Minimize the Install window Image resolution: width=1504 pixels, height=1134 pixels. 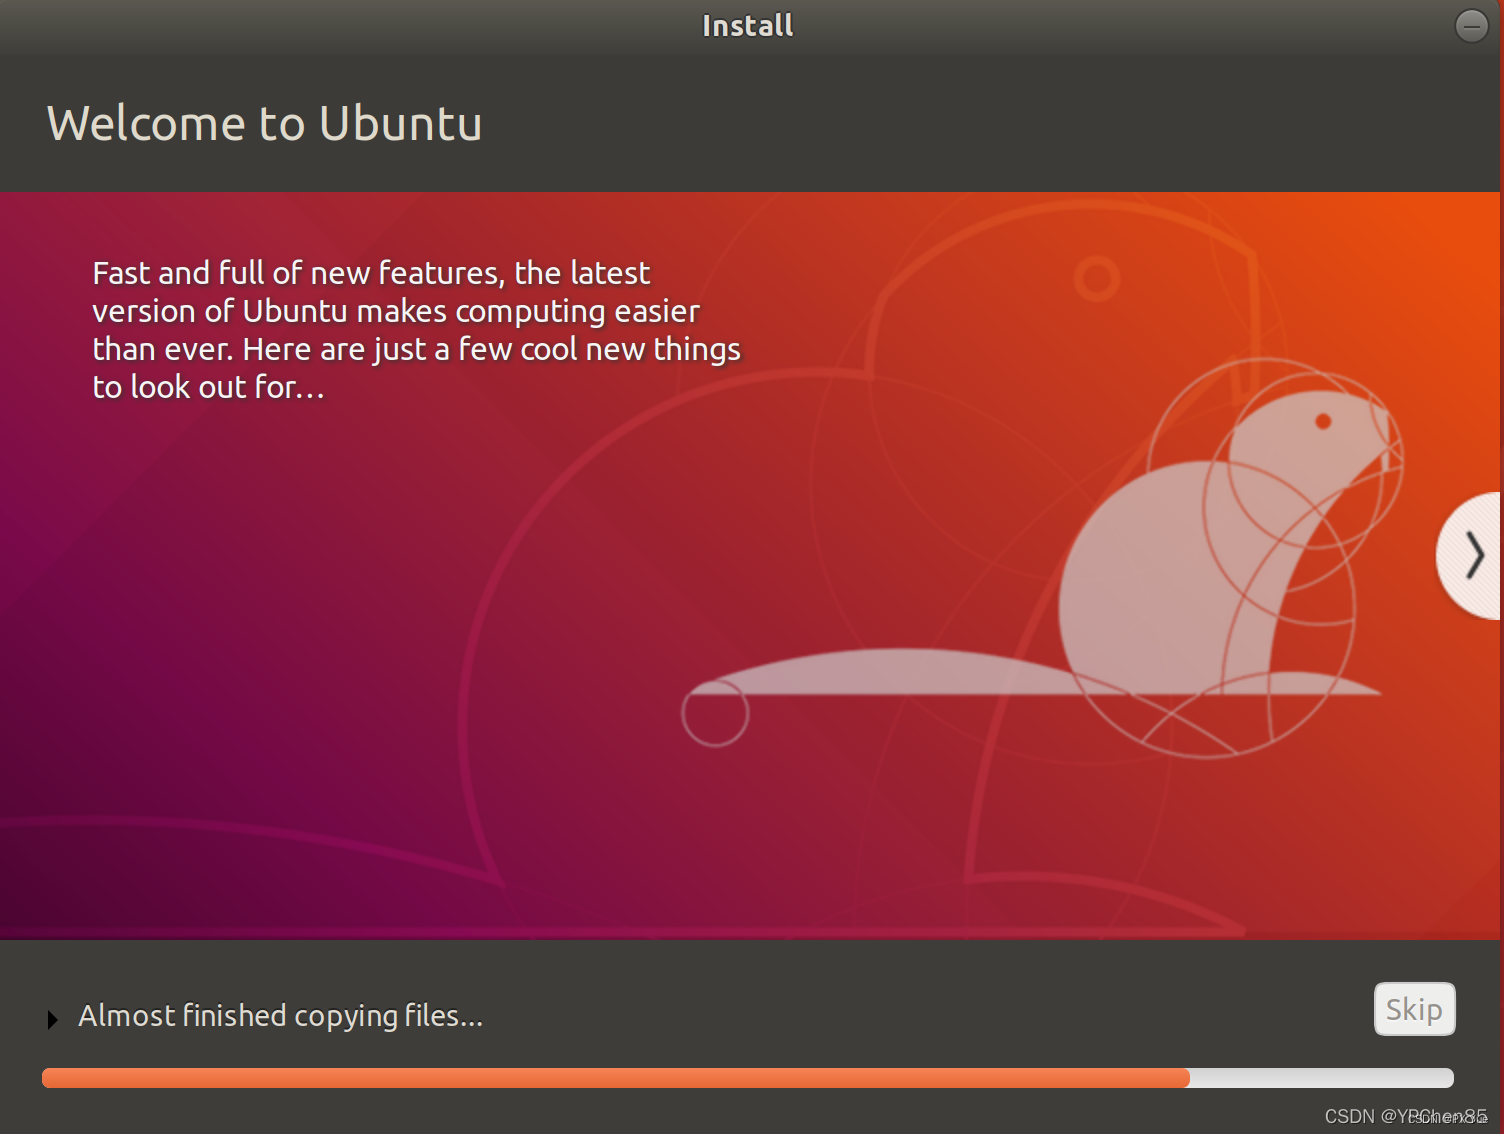(1471, 26)
